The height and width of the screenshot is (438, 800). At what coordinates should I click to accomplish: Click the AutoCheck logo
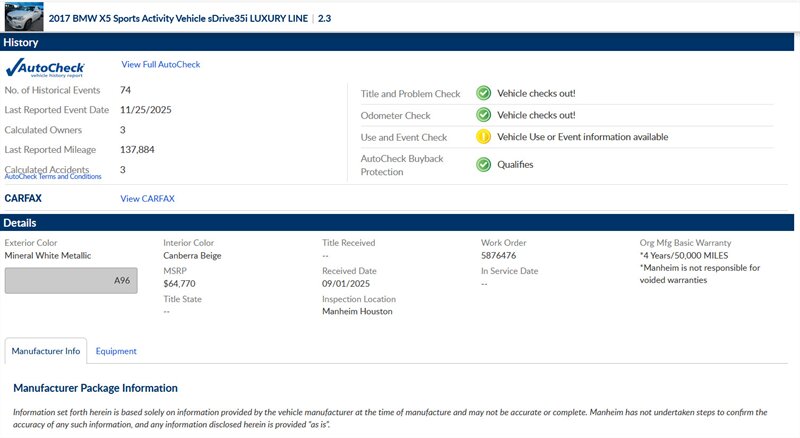(45, 69)
